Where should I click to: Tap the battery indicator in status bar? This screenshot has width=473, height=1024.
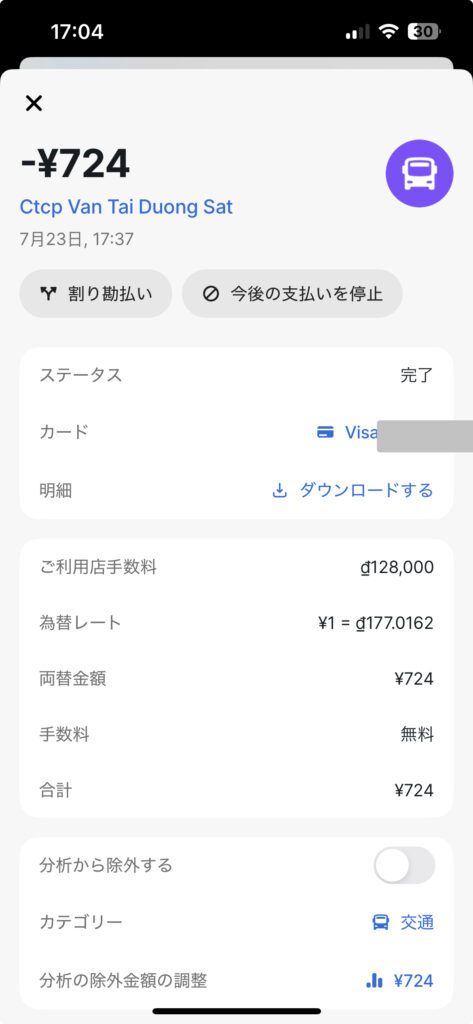coord(425,31)
